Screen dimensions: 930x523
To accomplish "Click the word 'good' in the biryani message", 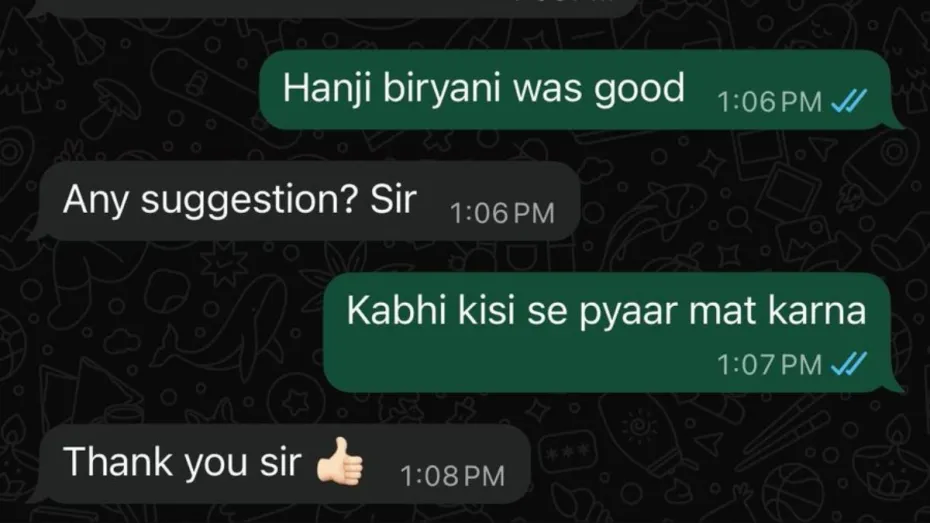I will 639,90.
